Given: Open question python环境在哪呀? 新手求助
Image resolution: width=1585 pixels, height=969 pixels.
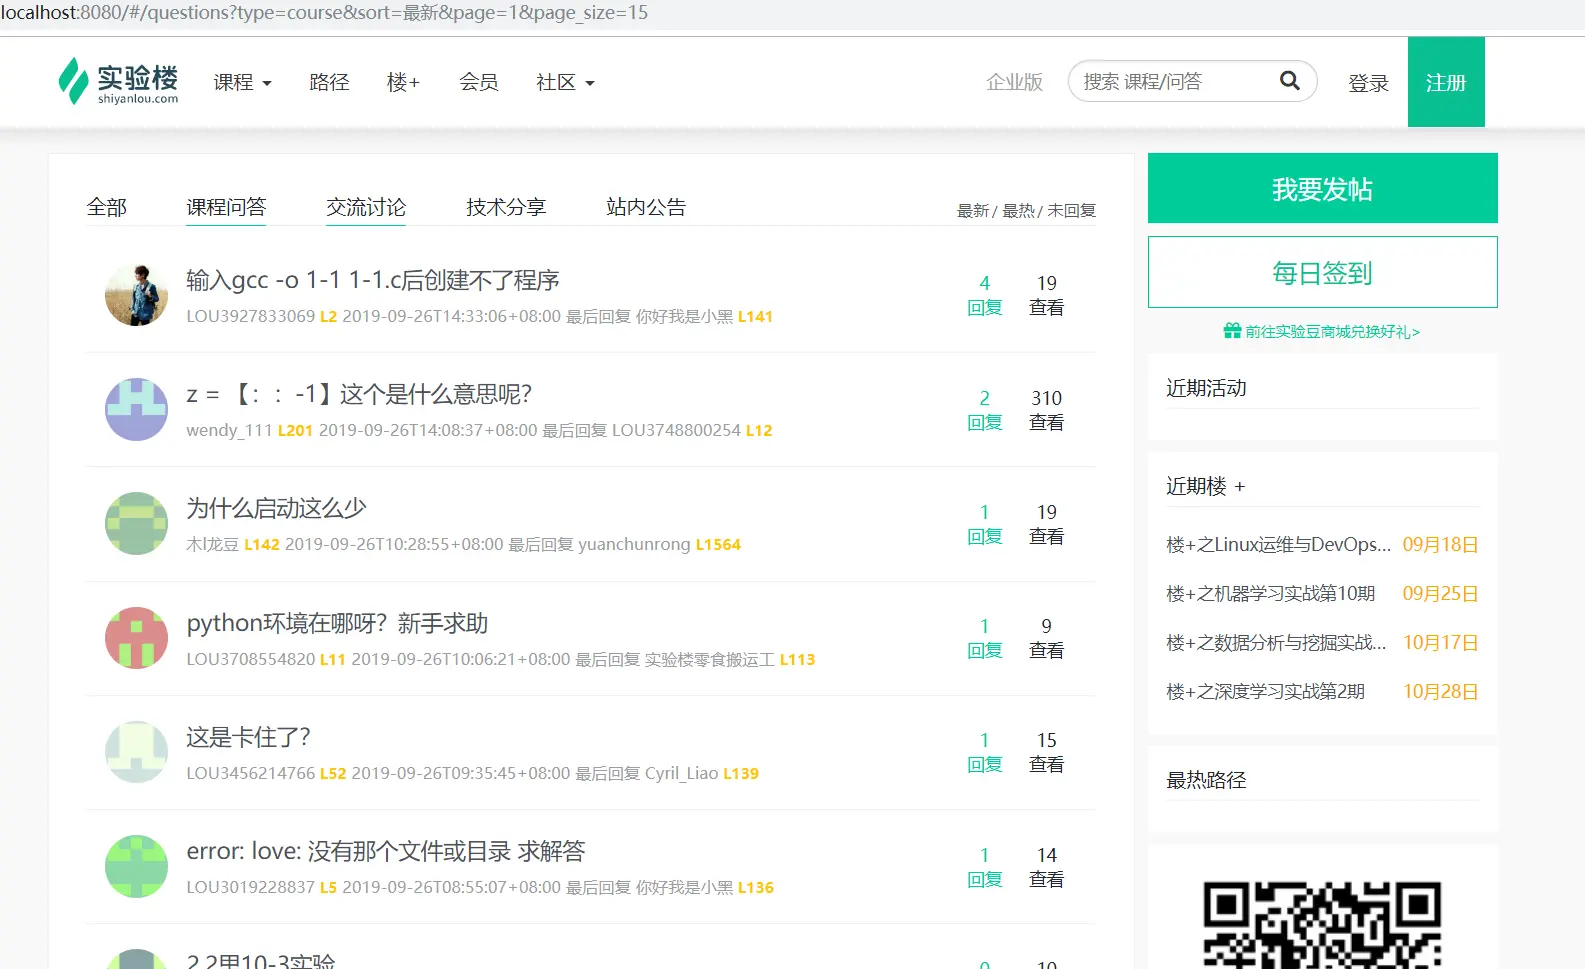Looking at the screenshot, I should point(337,623).
